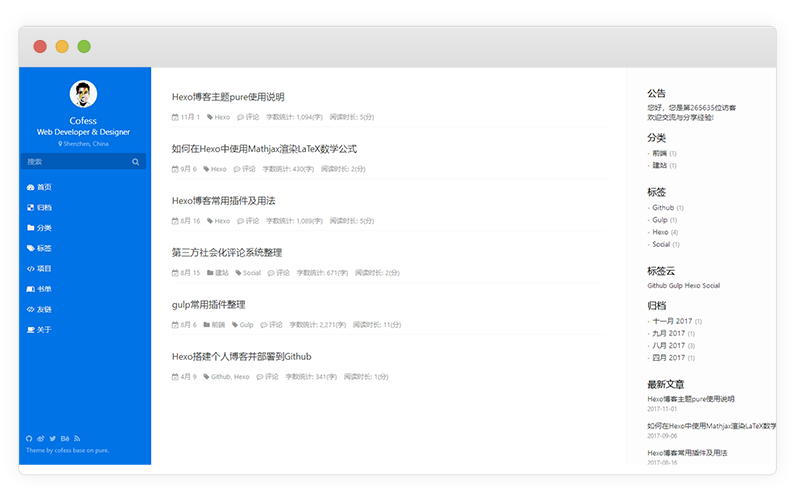Click the GitHub icon in sidebar footer

click(x=29, y=438)
